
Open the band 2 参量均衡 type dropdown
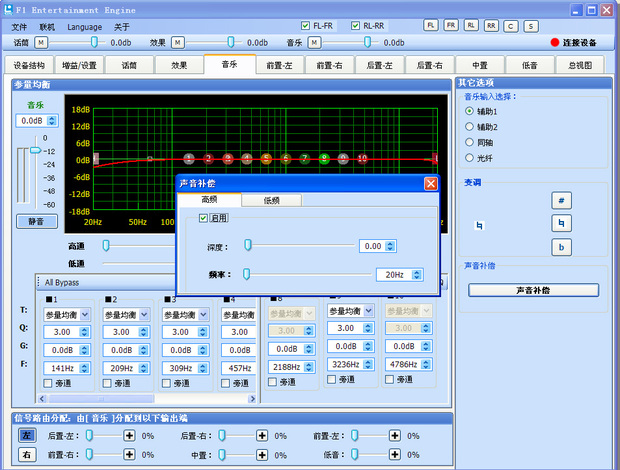pos(127,314)
